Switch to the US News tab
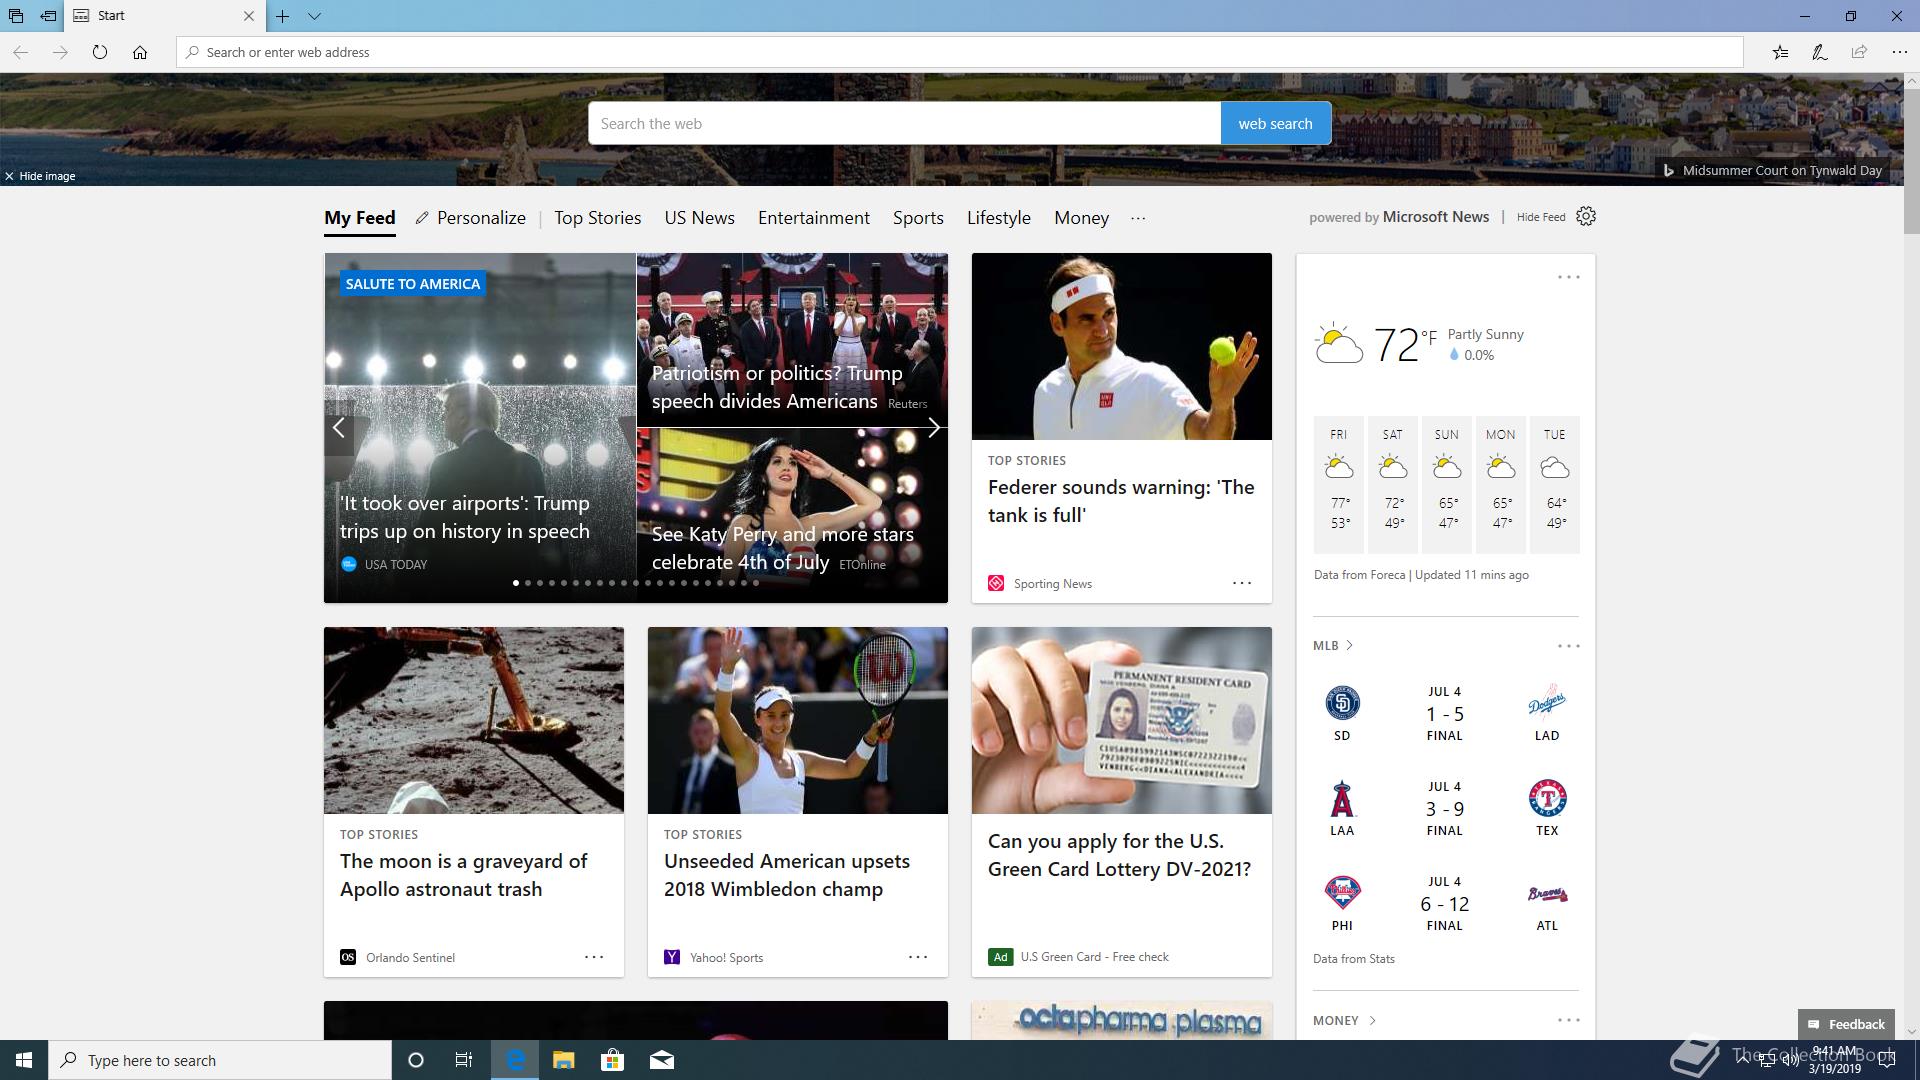 [x=700, y=218]
